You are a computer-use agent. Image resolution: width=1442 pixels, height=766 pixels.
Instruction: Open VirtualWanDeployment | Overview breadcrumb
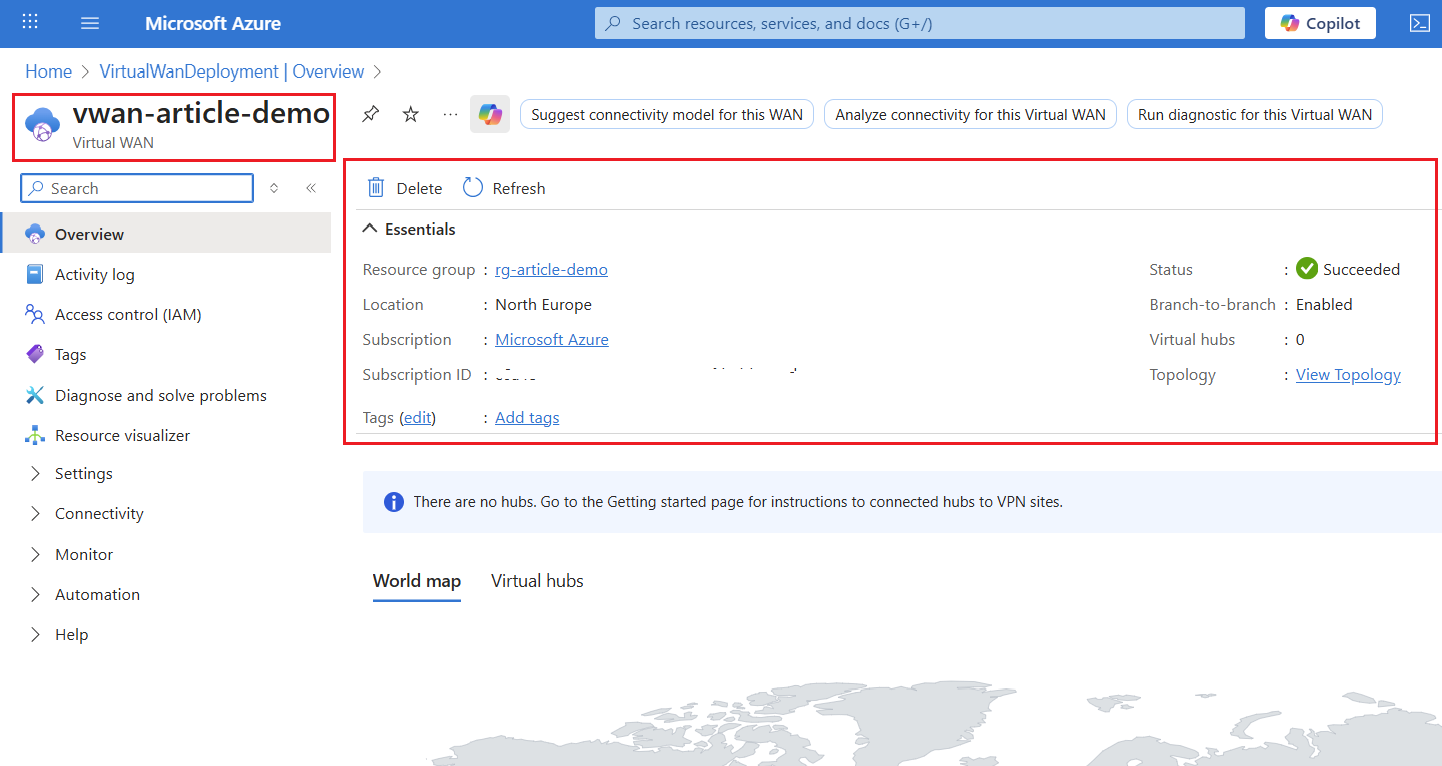(x=232, y=72)
